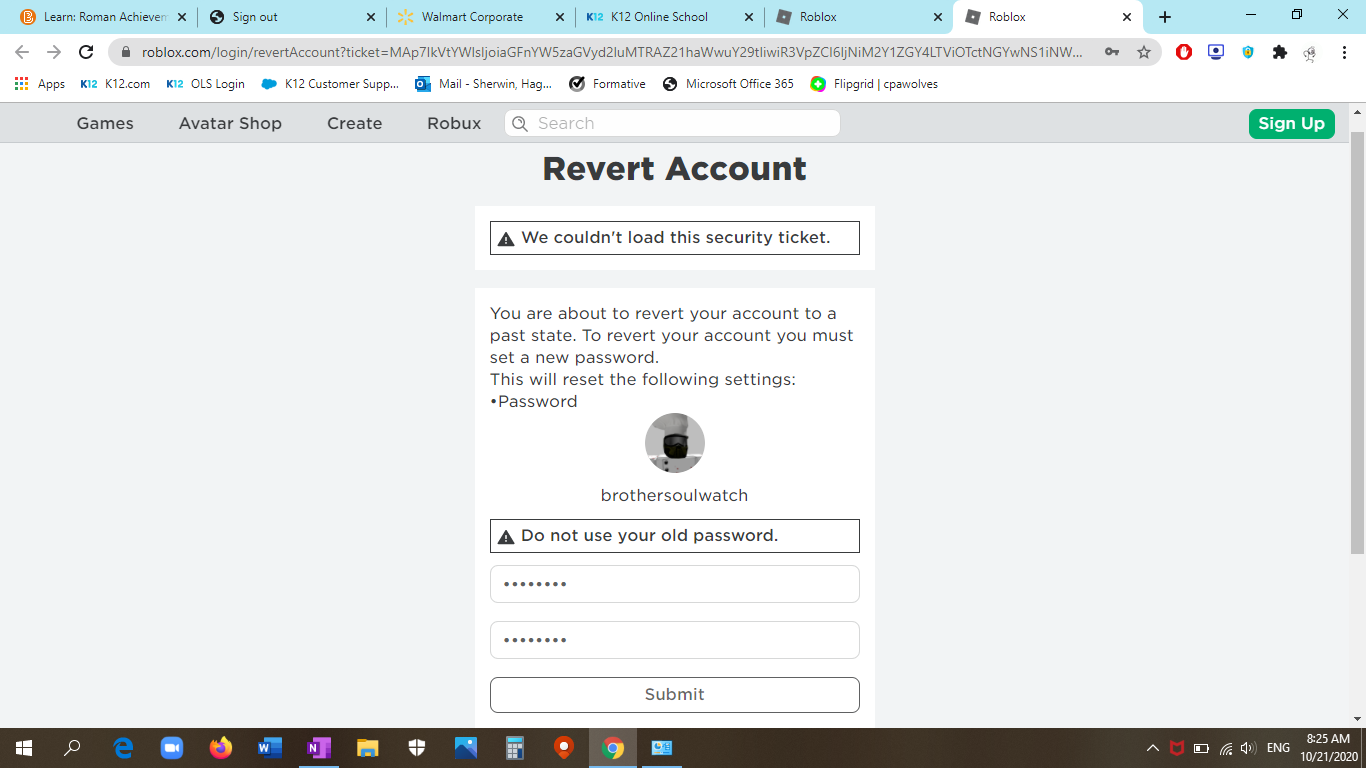This screenshot has width=1366, height=768.
Task: Check battery status in system tray
Action: 1201,748
